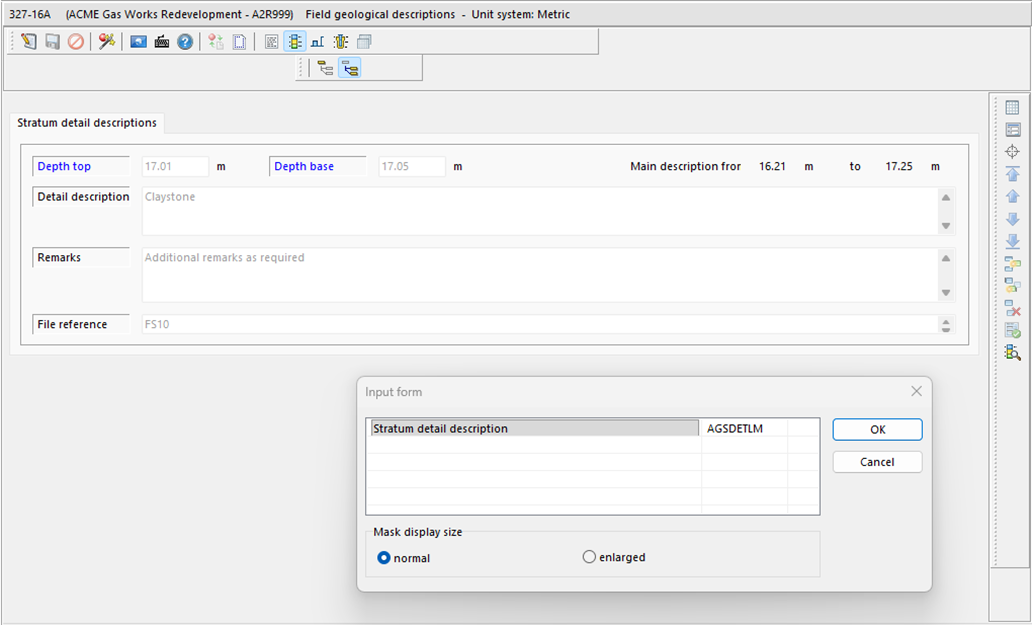Select the enlarged mask display size
This screenshot has height=625, width=1032.
click(x=589, y=557)
